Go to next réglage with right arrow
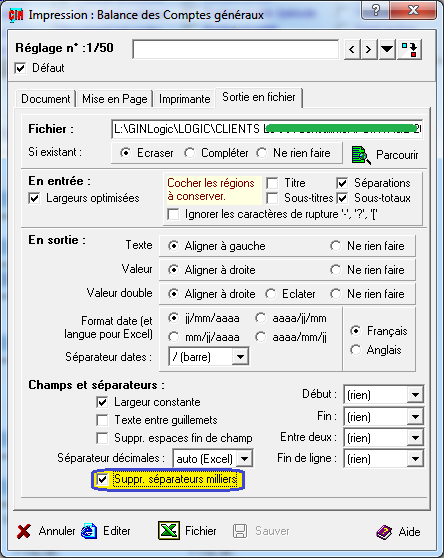This screenshot has width=444, height=558. (369, 49)
